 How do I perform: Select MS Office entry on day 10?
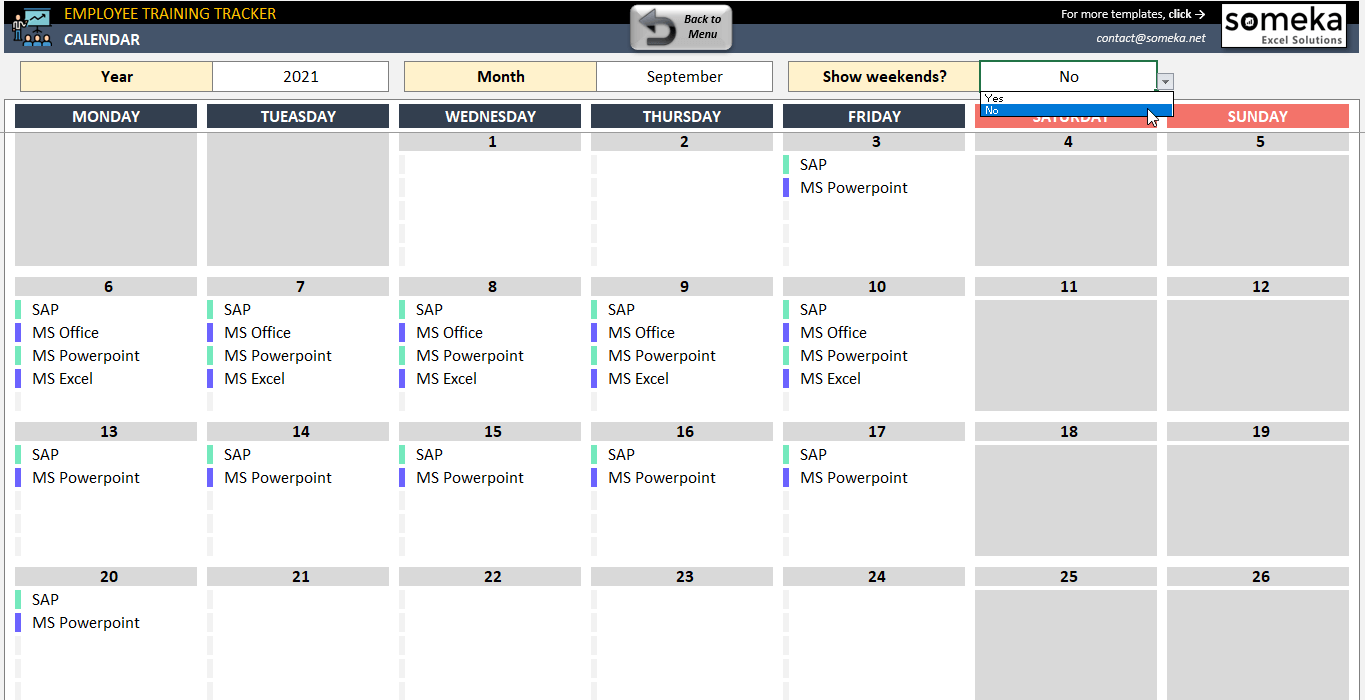(833, 333)
